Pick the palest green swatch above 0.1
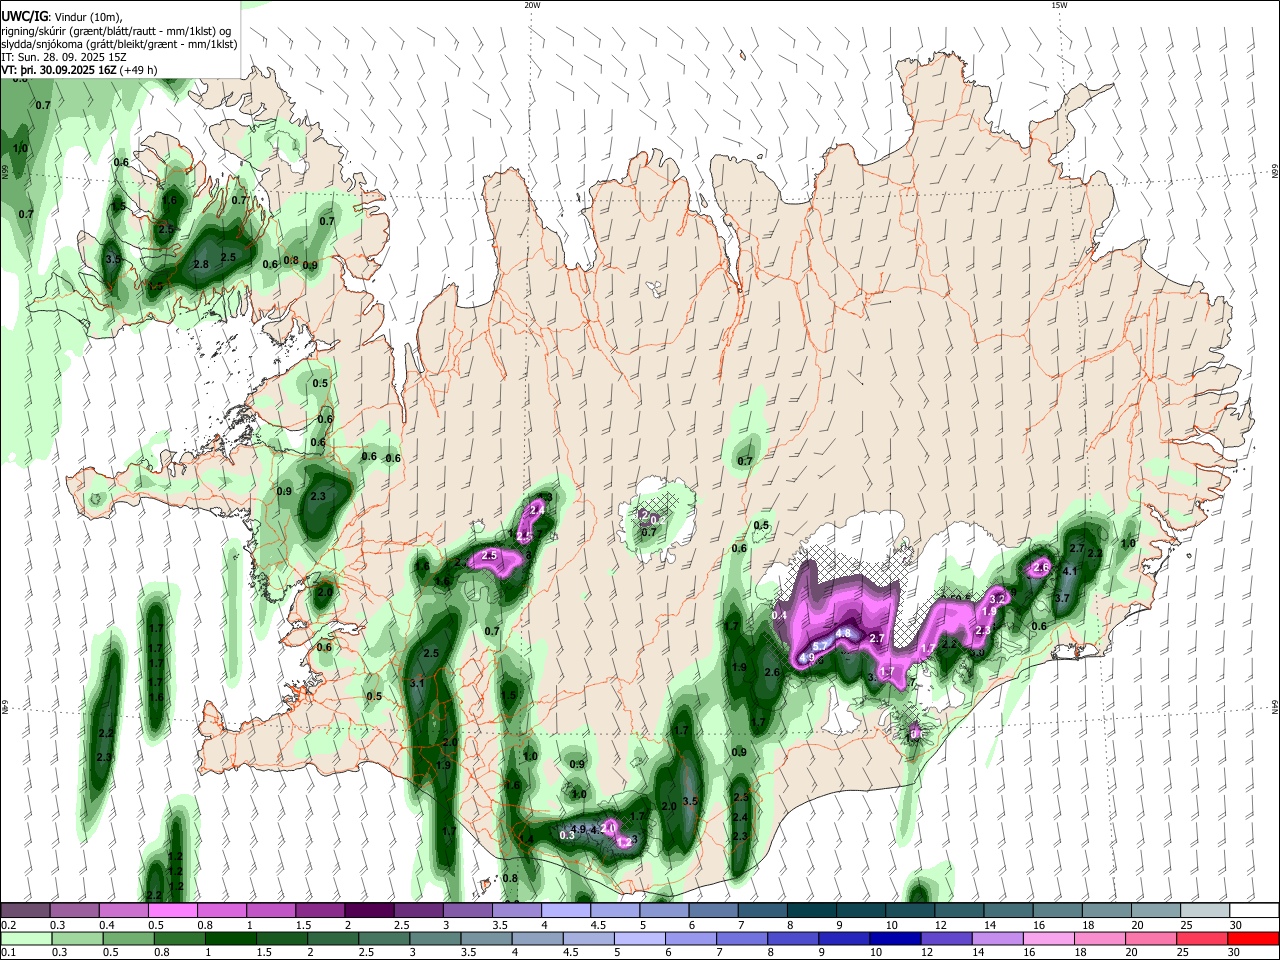The image size is (1280, 960). click(x=26, y=938)
